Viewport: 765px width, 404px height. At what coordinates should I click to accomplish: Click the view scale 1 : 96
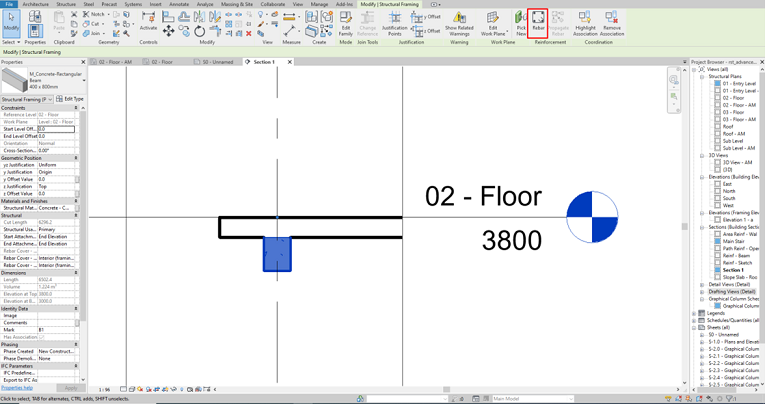[103, 390]
